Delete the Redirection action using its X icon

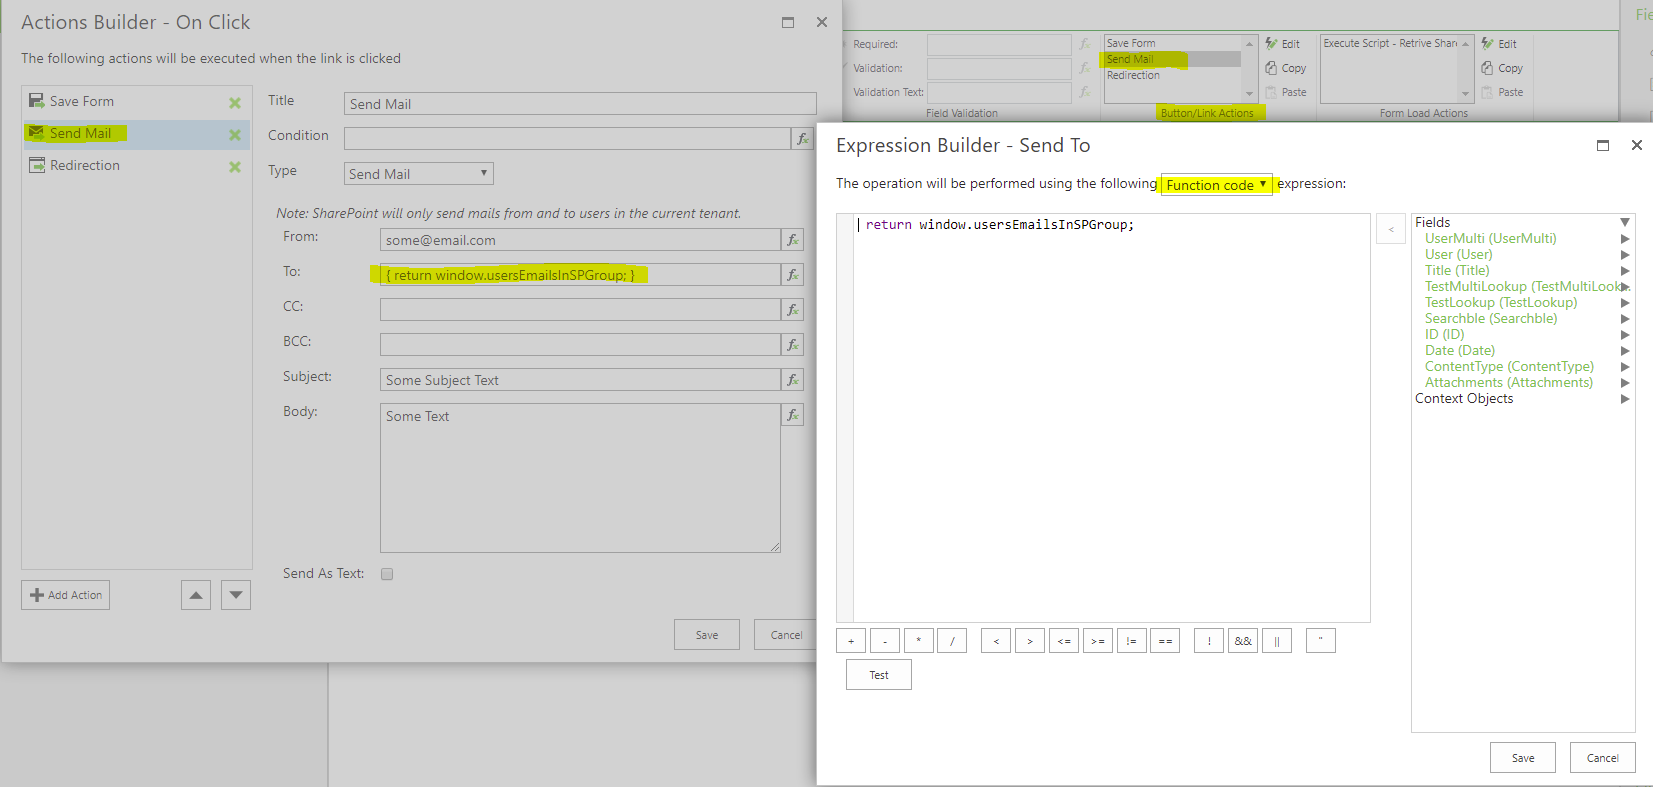pyautogui.click(x=235, y=167)
